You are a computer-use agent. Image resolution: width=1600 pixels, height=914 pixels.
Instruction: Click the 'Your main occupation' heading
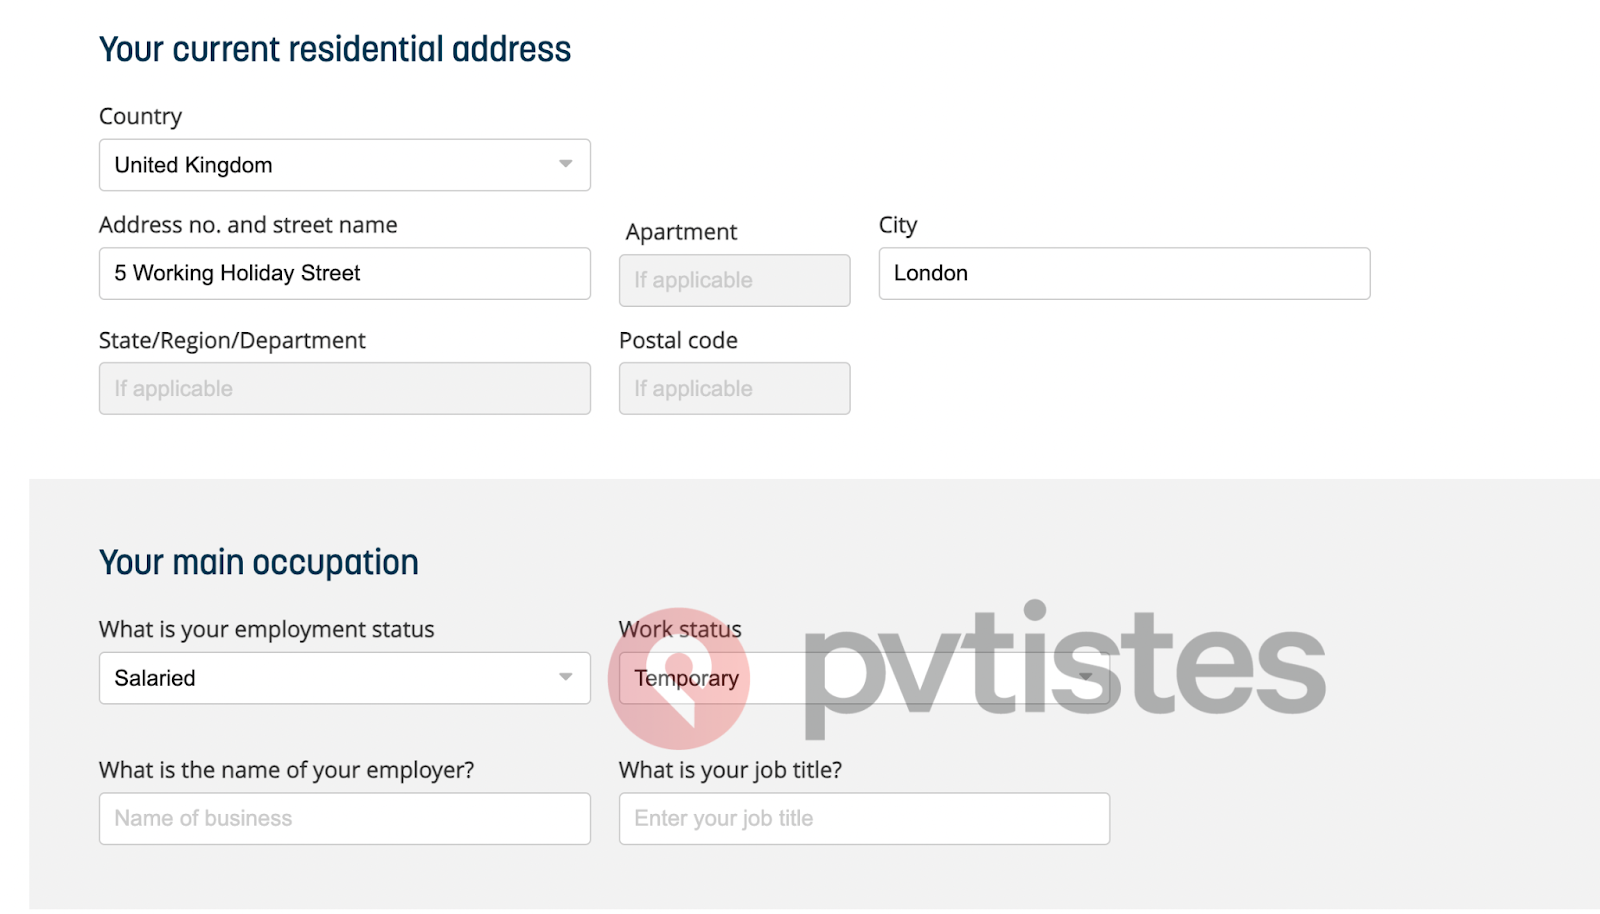pyautogui.click(x=258, y=562)
